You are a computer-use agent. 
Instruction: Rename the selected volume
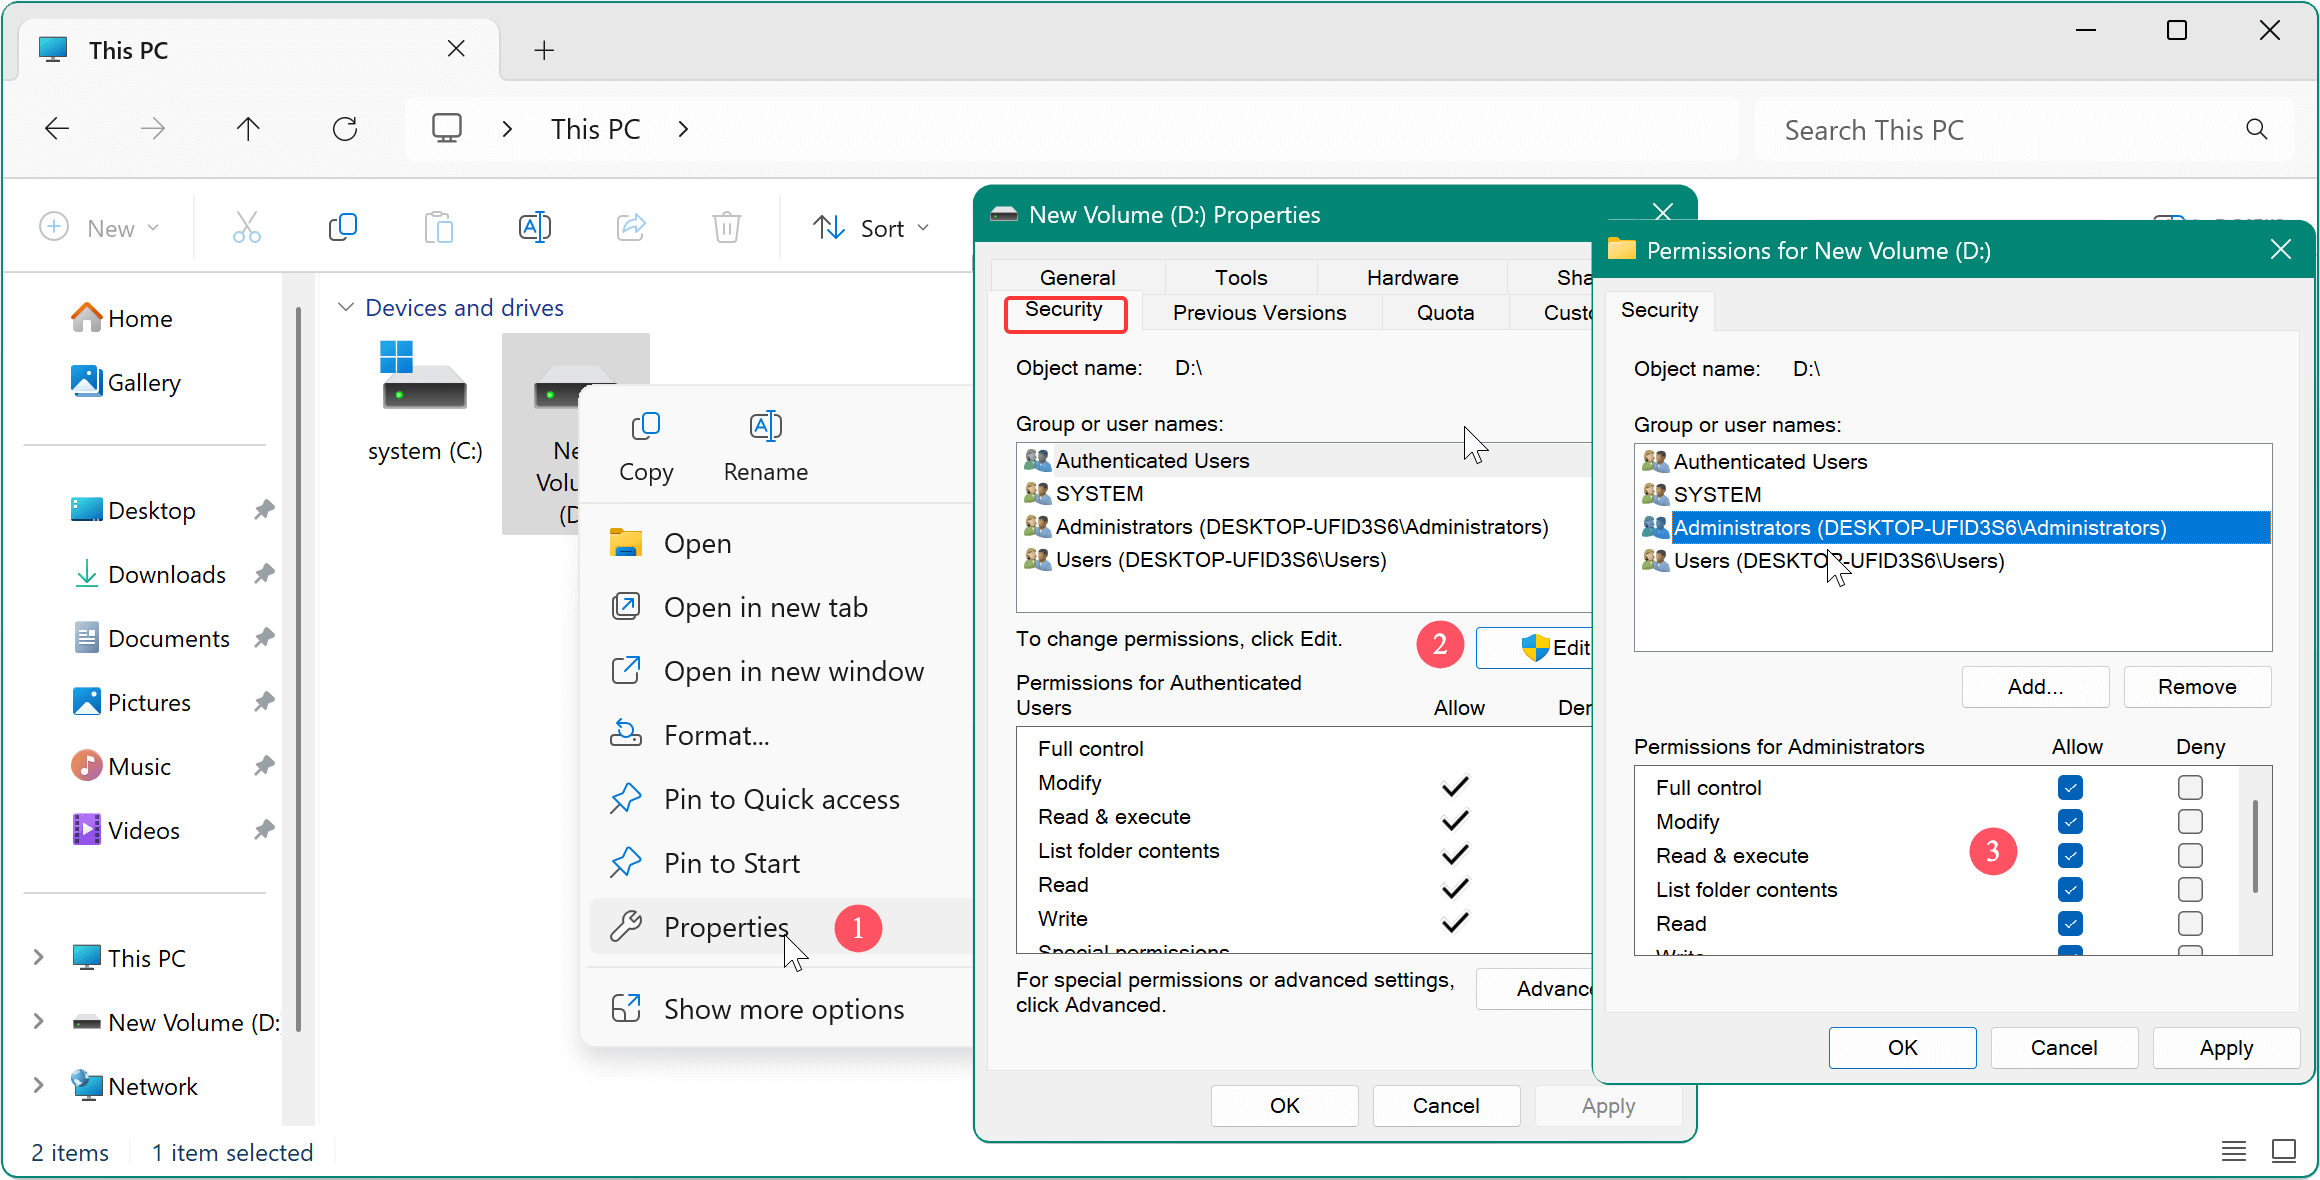point(536,227)
